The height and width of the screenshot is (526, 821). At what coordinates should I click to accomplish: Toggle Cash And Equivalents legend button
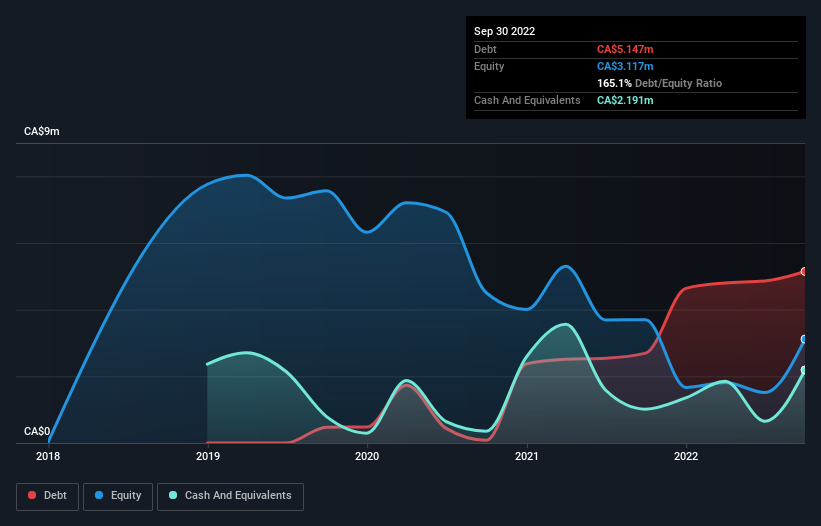point(230,496)
